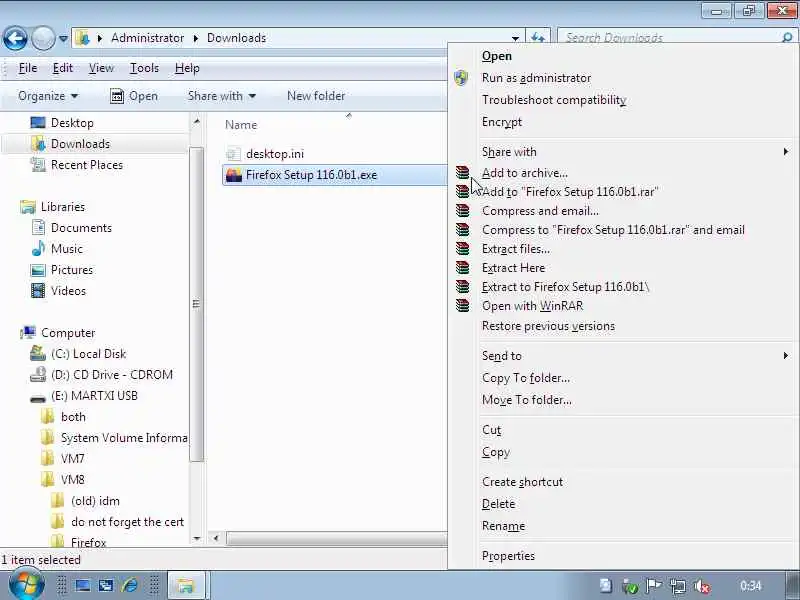Choose Encrypt in the context menu
This screenshot has height=600, width=800.
coord(502,122)
